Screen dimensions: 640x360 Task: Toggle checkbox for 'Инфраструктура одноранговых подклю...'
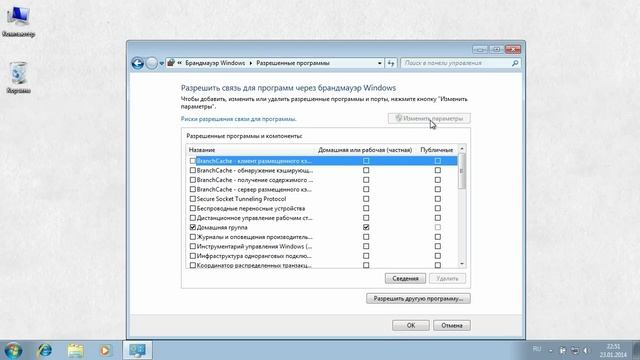click(193, 256)
